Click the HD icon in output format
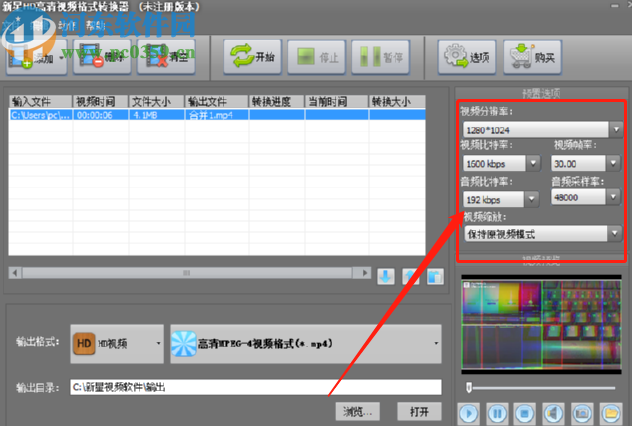The height and width of the screenshot is (426, 632). (x=84, y=343)
